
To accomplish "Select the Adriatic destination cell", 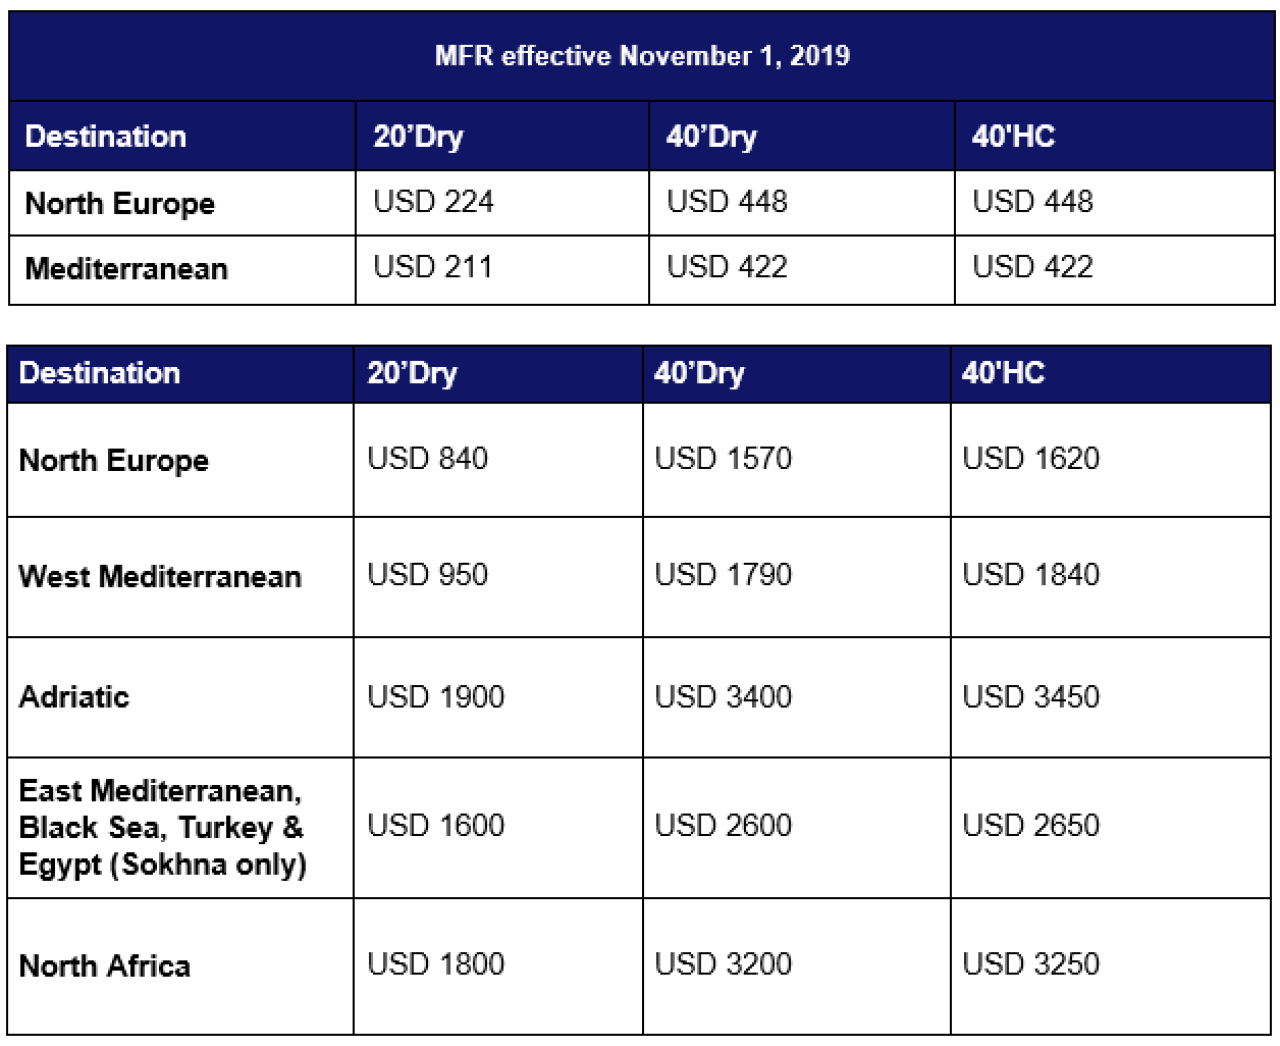I will point(180,697).
